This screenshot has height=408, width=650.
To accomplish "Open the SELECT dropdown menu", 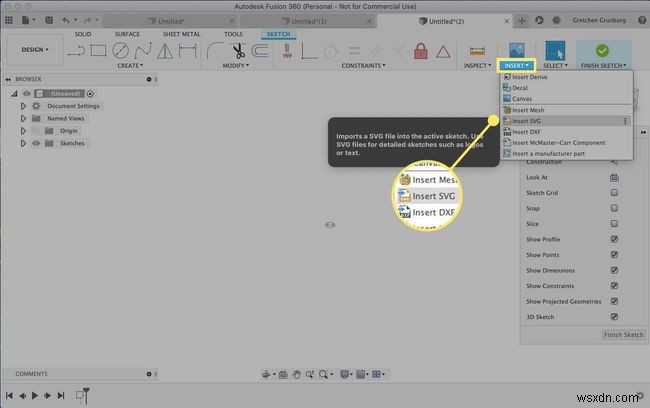I will (555, 66).
